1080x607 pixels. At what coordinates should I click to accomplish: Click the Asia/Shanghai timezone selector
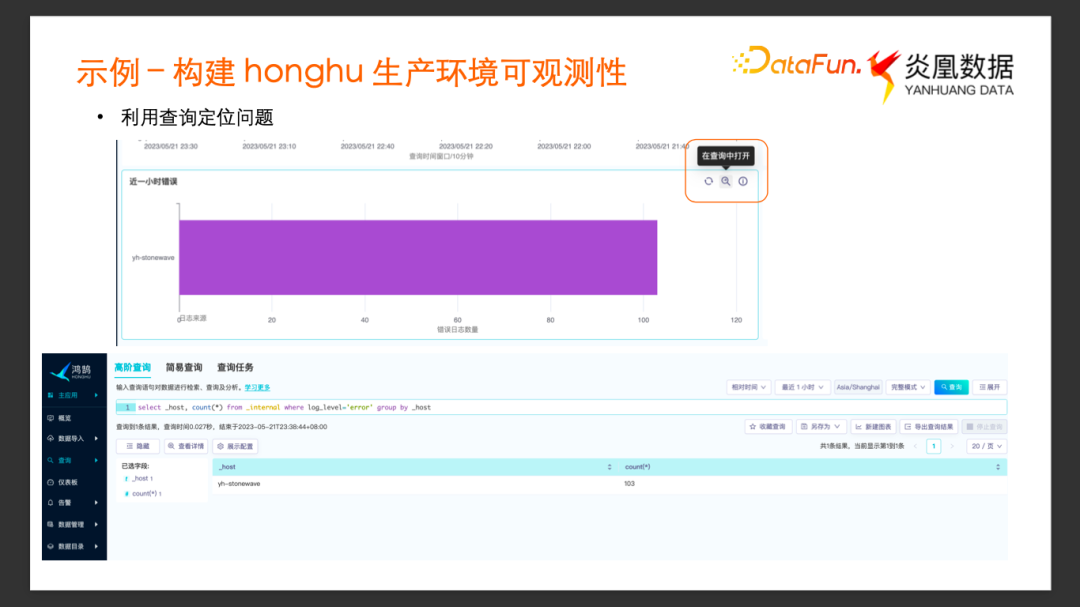858,387
